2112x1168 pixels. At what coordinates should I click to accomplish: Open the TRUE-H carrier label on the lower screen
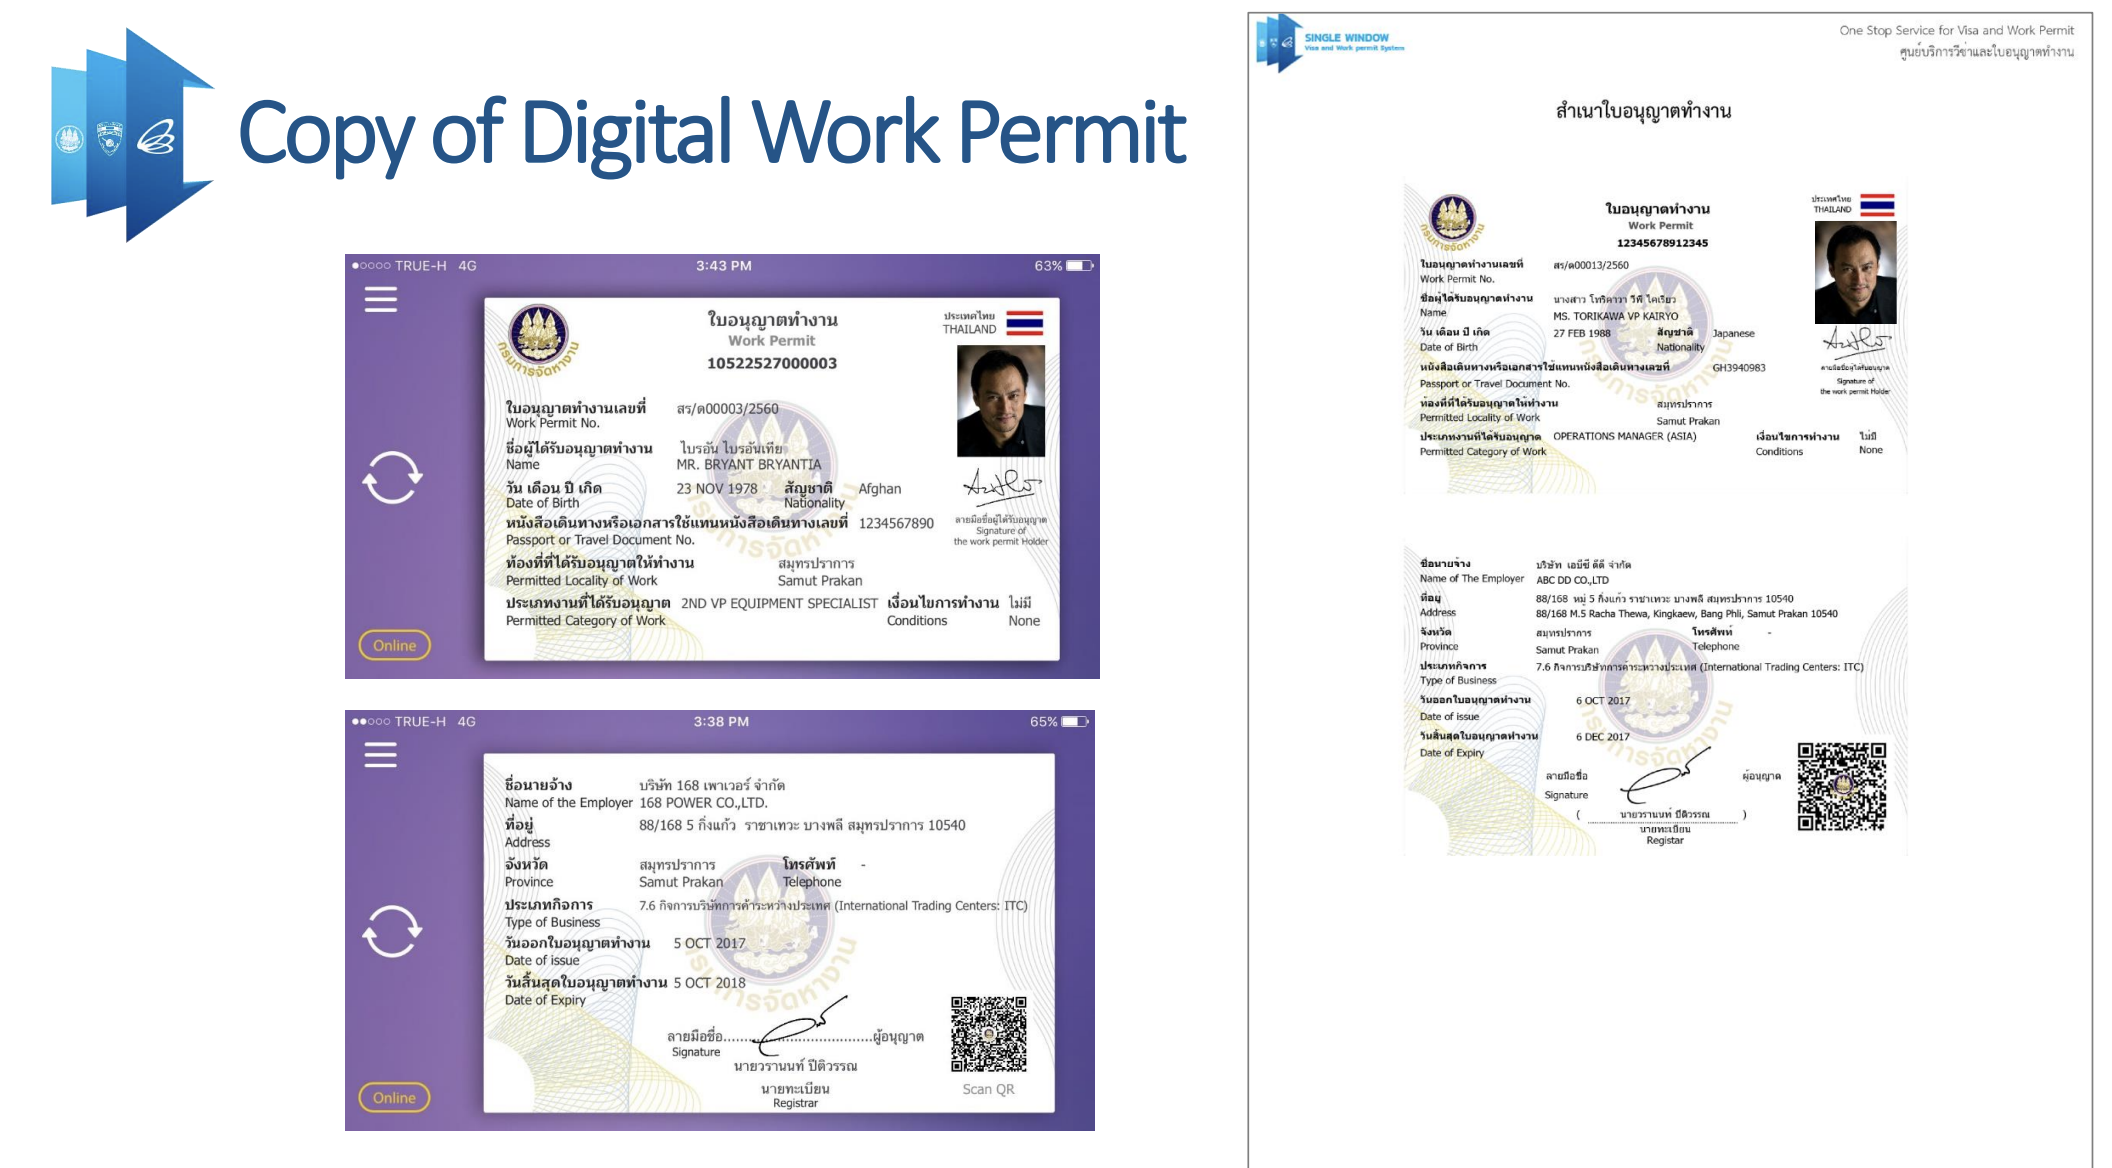pyautogui.click(x=418, y=721)
